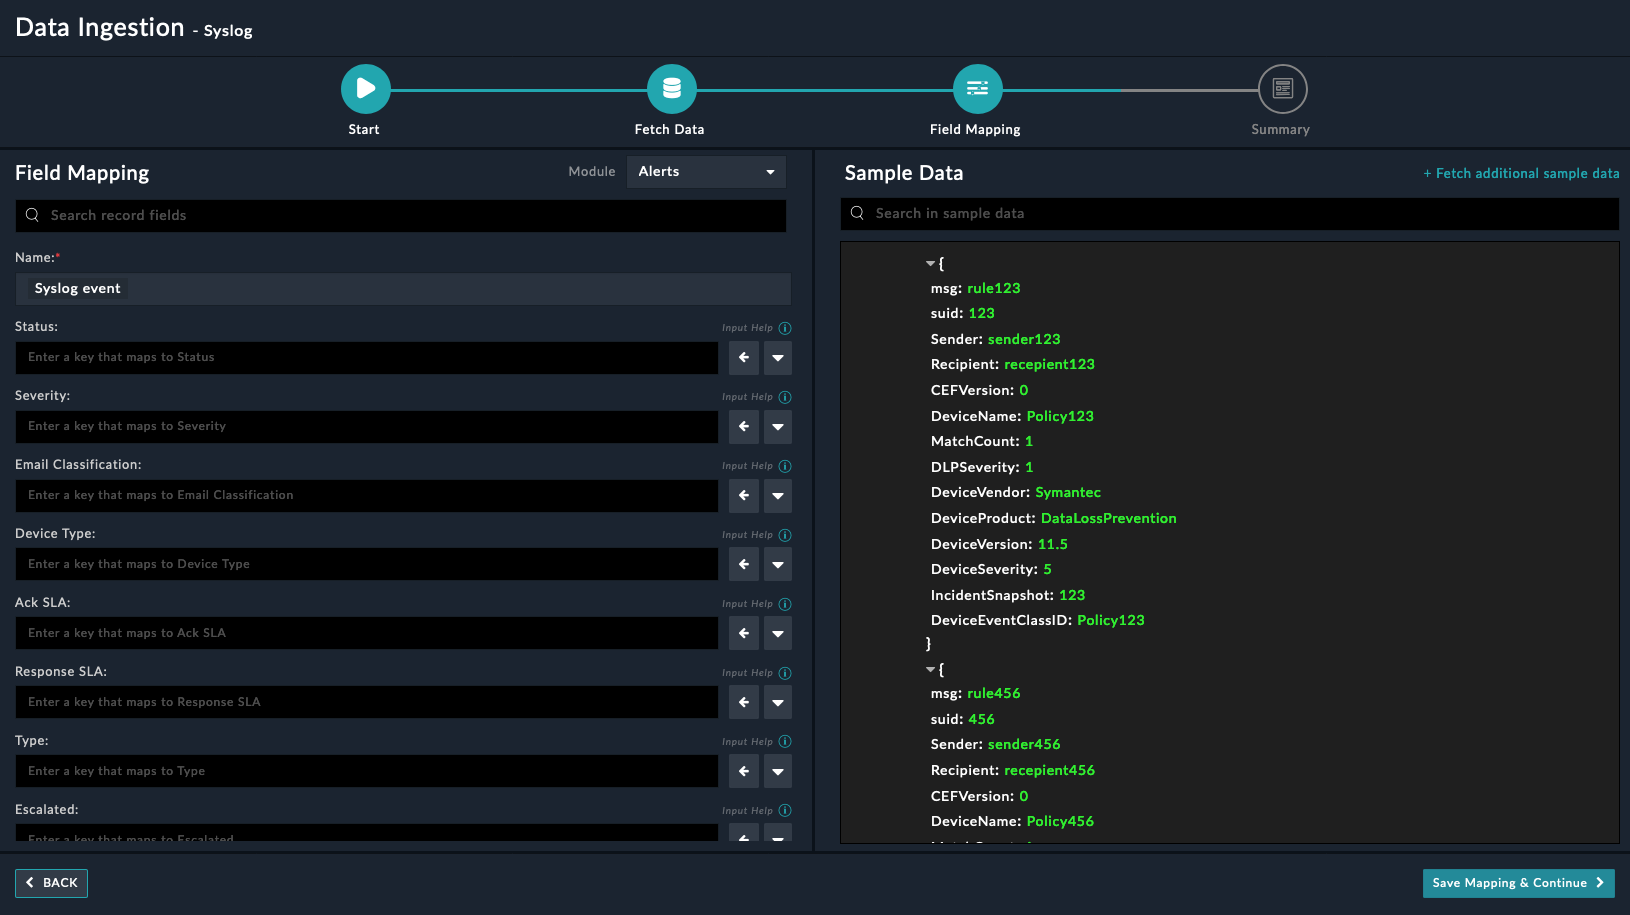Click the Search in sample data field
Viewport: 1630px width, 915px height.
1229,214
